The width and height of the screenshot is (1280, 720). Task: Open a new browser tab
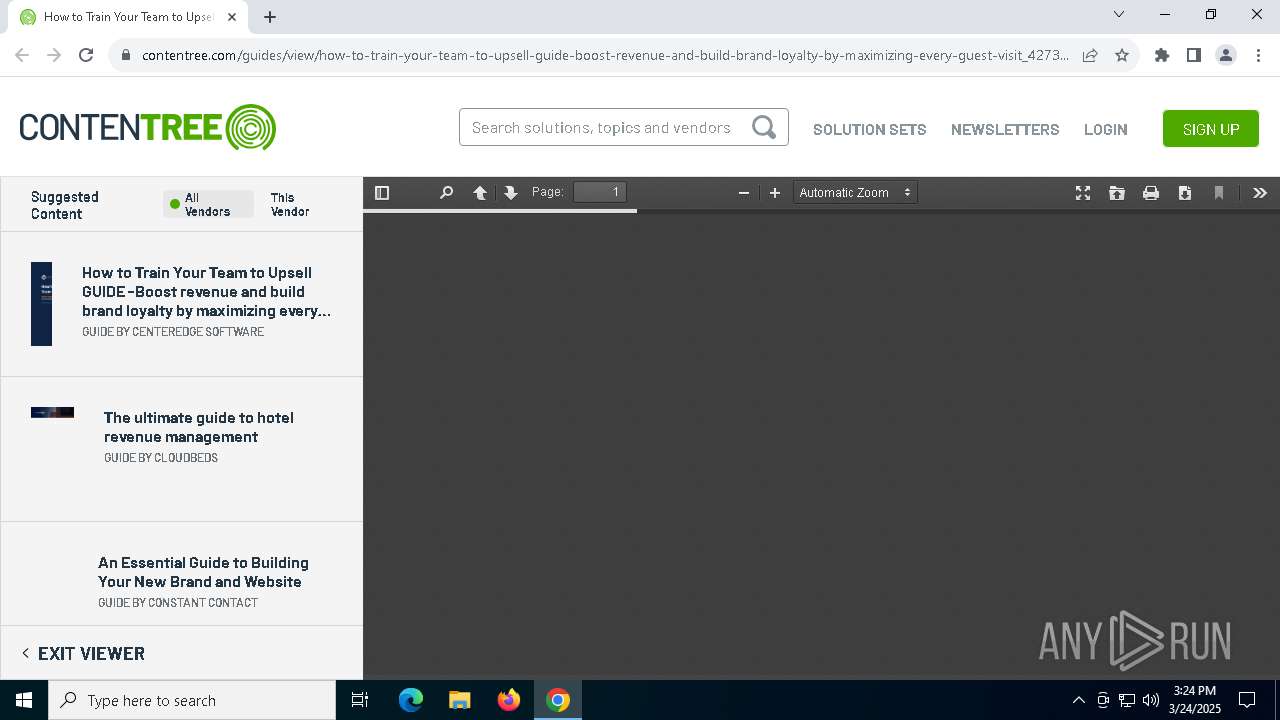click(x=270, y=17)
